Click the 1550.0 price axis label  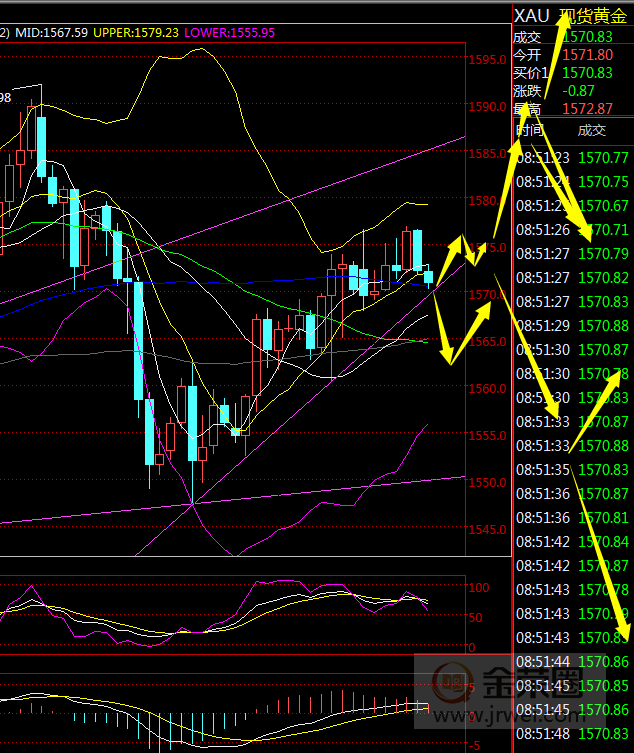click(486, 483)
